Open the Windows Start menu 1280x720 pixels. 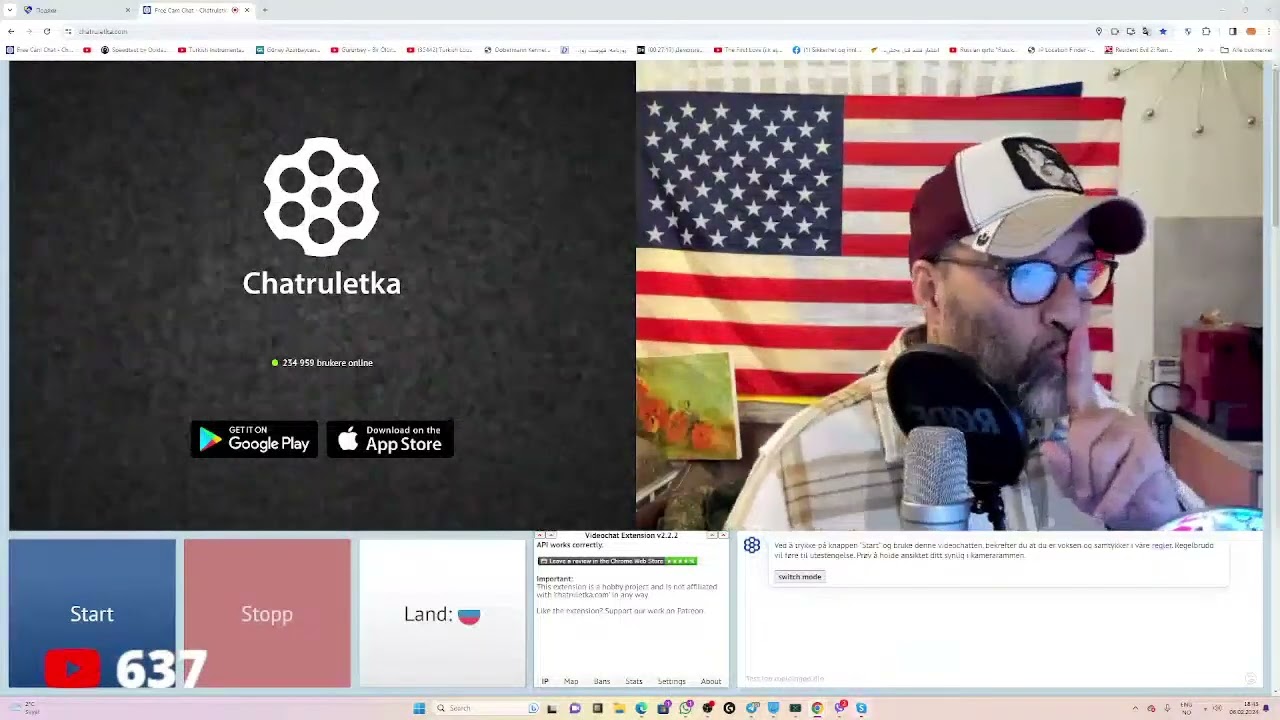tap(419, 708)
